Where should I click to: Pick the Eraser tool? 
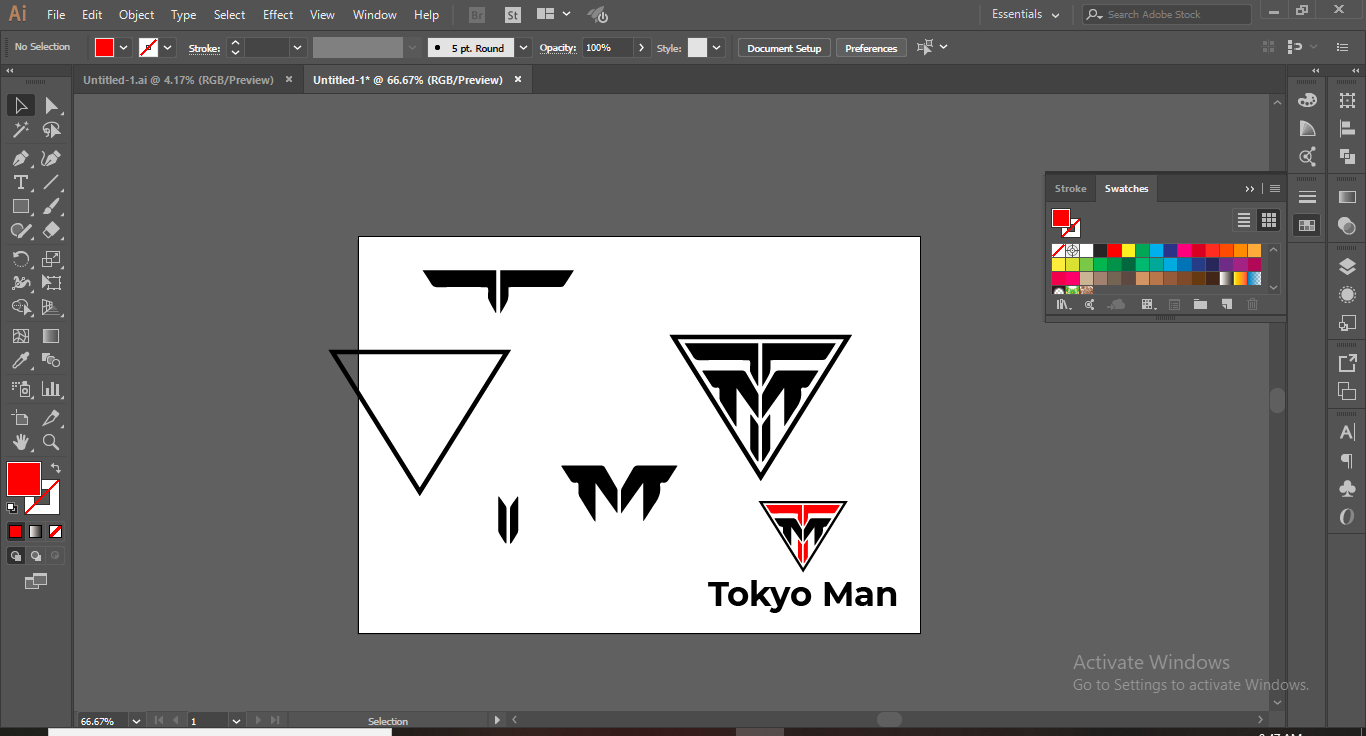pyautogui.click(x=51, y=230)
